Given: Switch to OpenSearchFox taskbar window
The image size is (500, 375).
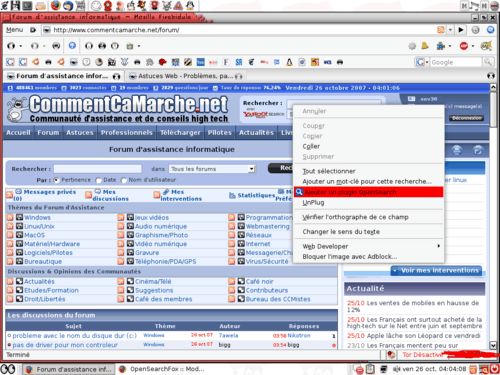Looking at the screenshot, I should point(162,369).
